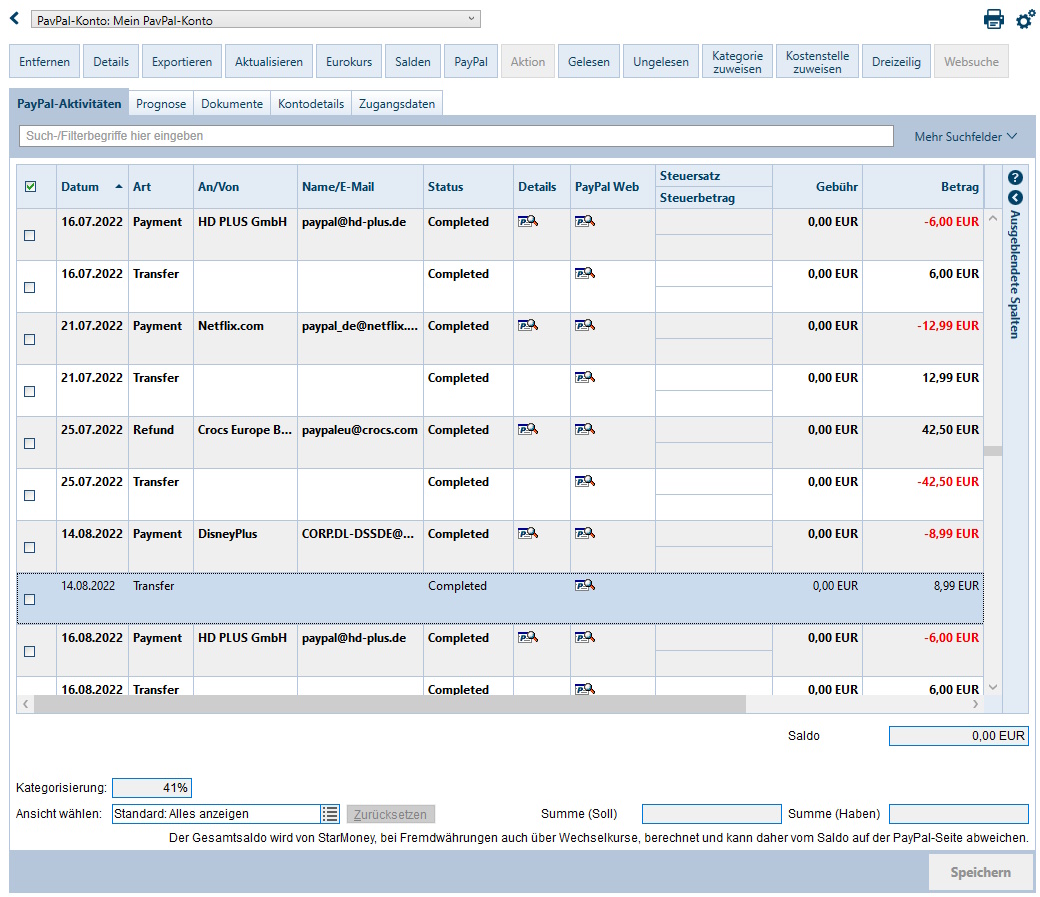Check the Netflix.com payment row checkbox
The image size is (1040, 897).
pos(30,339)
